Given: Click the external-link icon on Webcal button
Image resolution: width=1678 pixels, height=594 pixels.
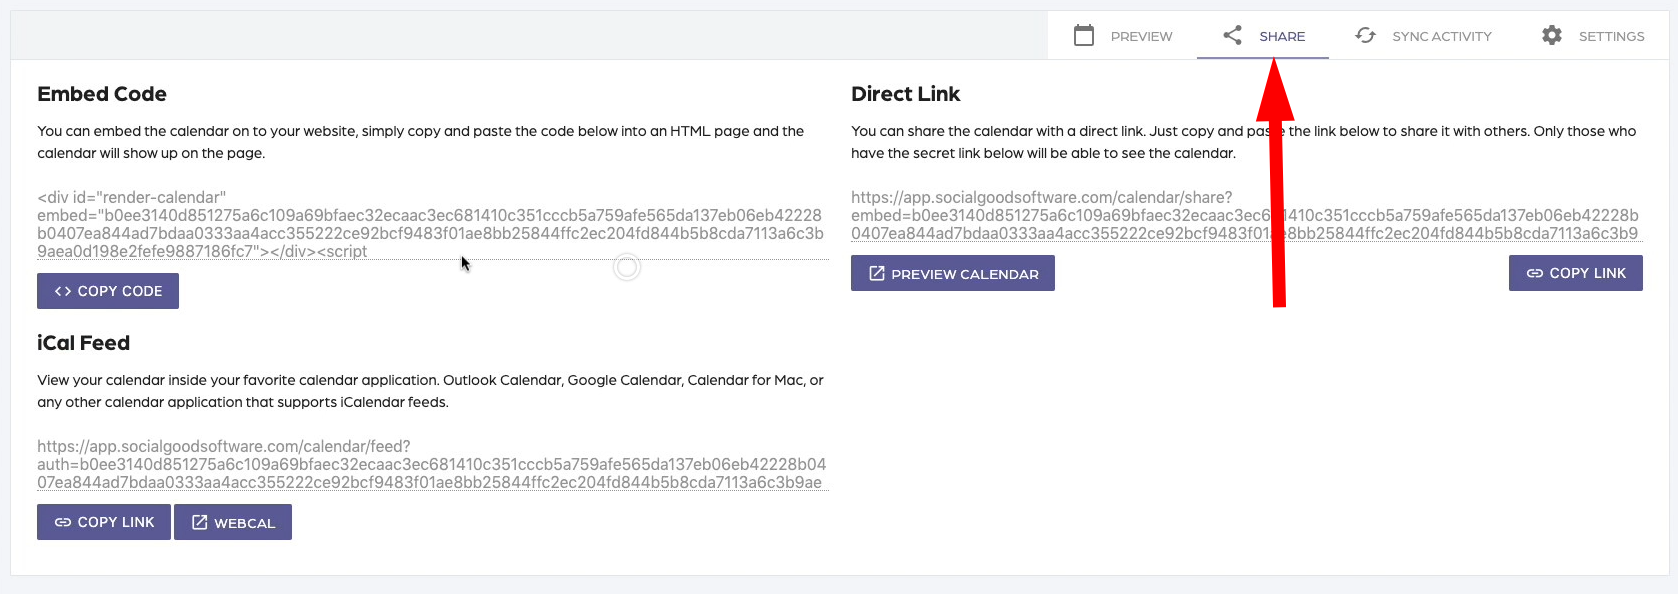Looking at the screenshot, I should pyautogui.click(x=199, y=522).
